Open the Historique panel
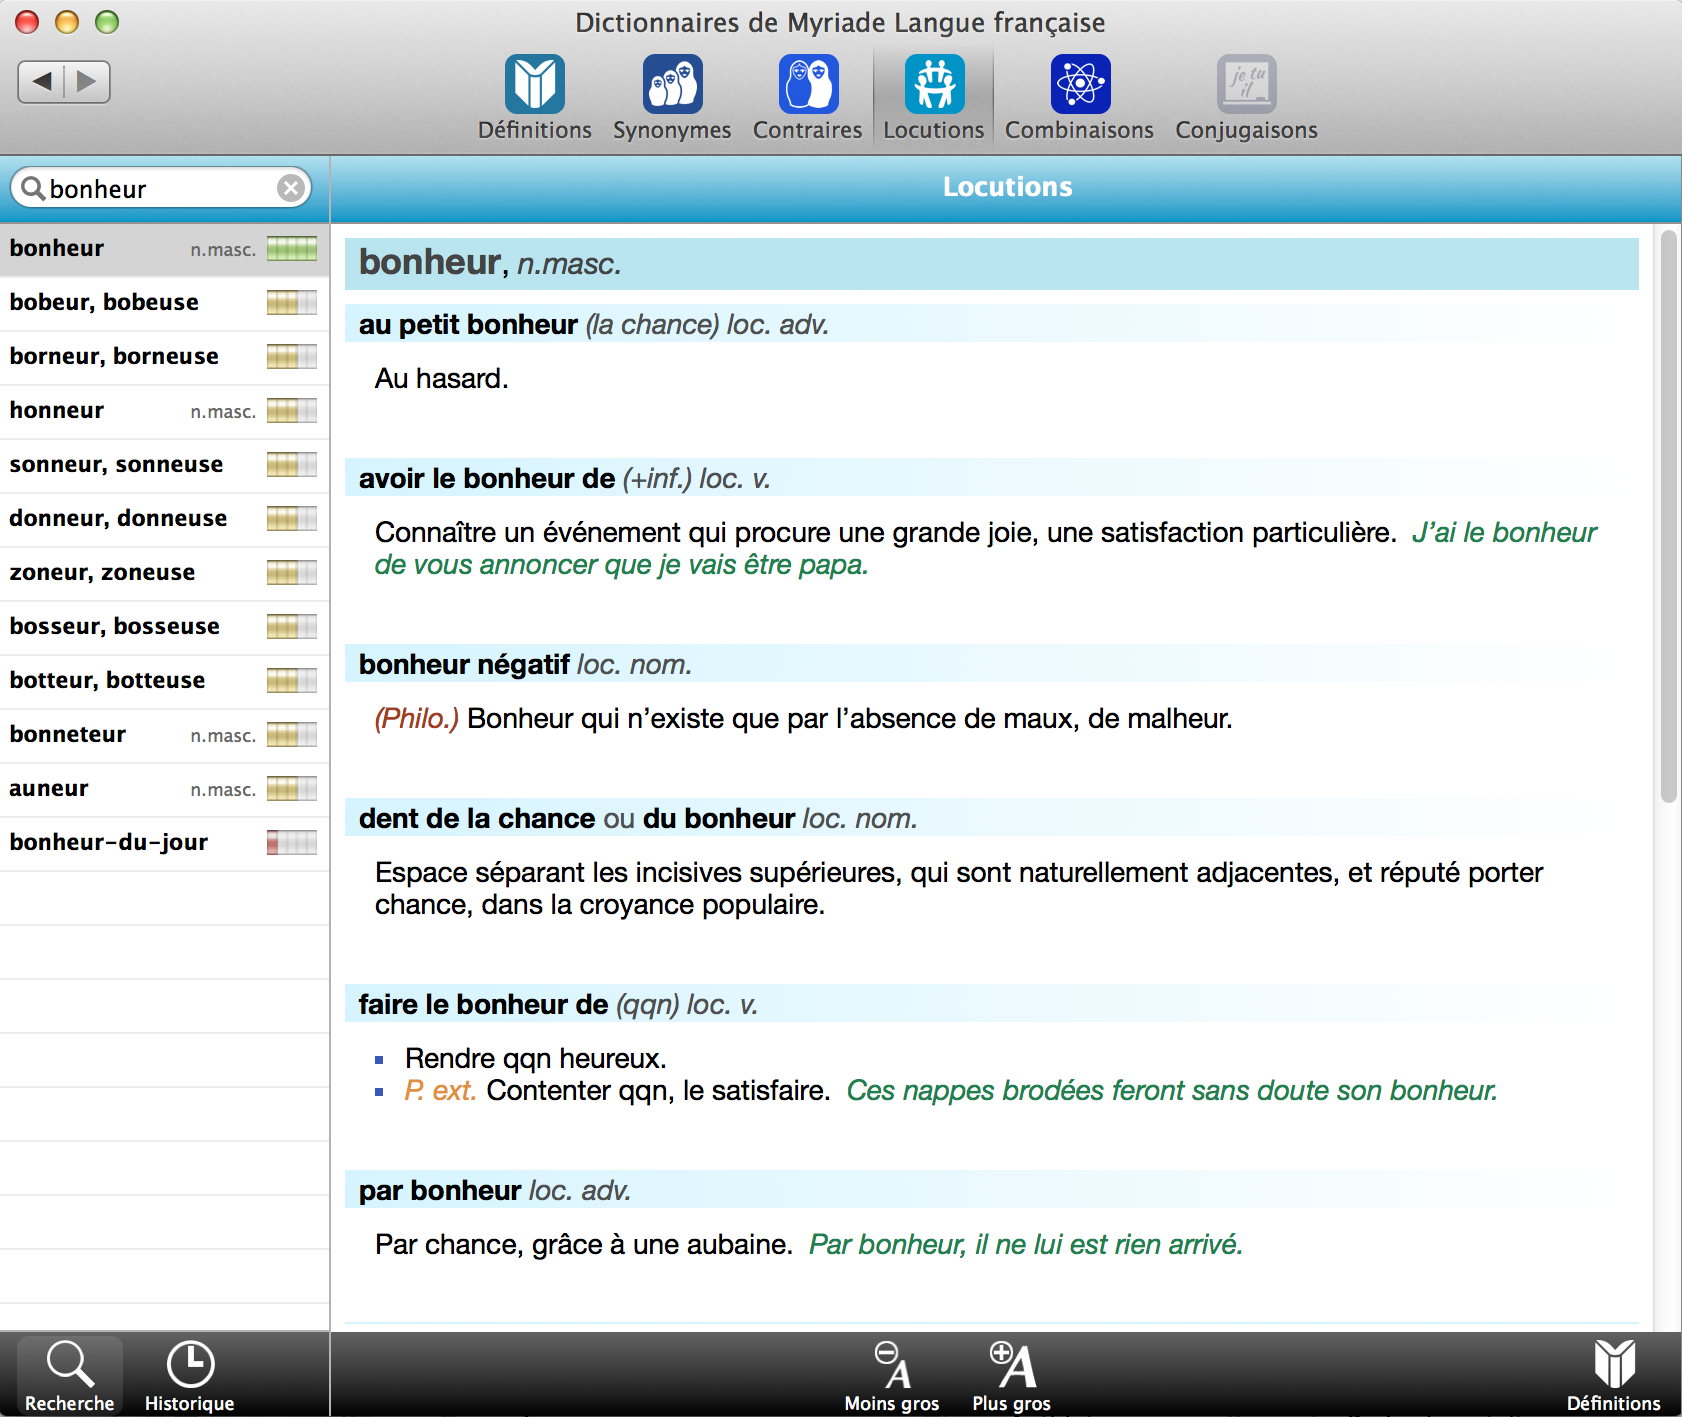This screenshot has height=1417, width=1682. [190, 1376]
